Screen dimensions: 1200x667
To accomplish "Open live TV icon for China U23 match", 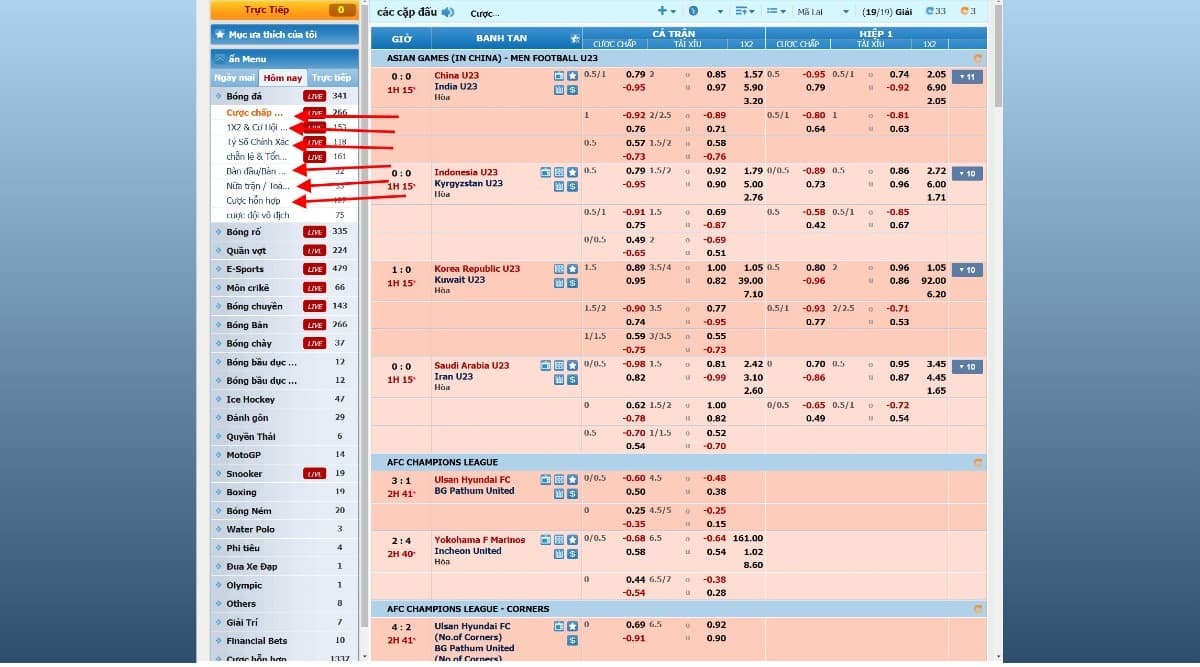I will tap(558, 76).
